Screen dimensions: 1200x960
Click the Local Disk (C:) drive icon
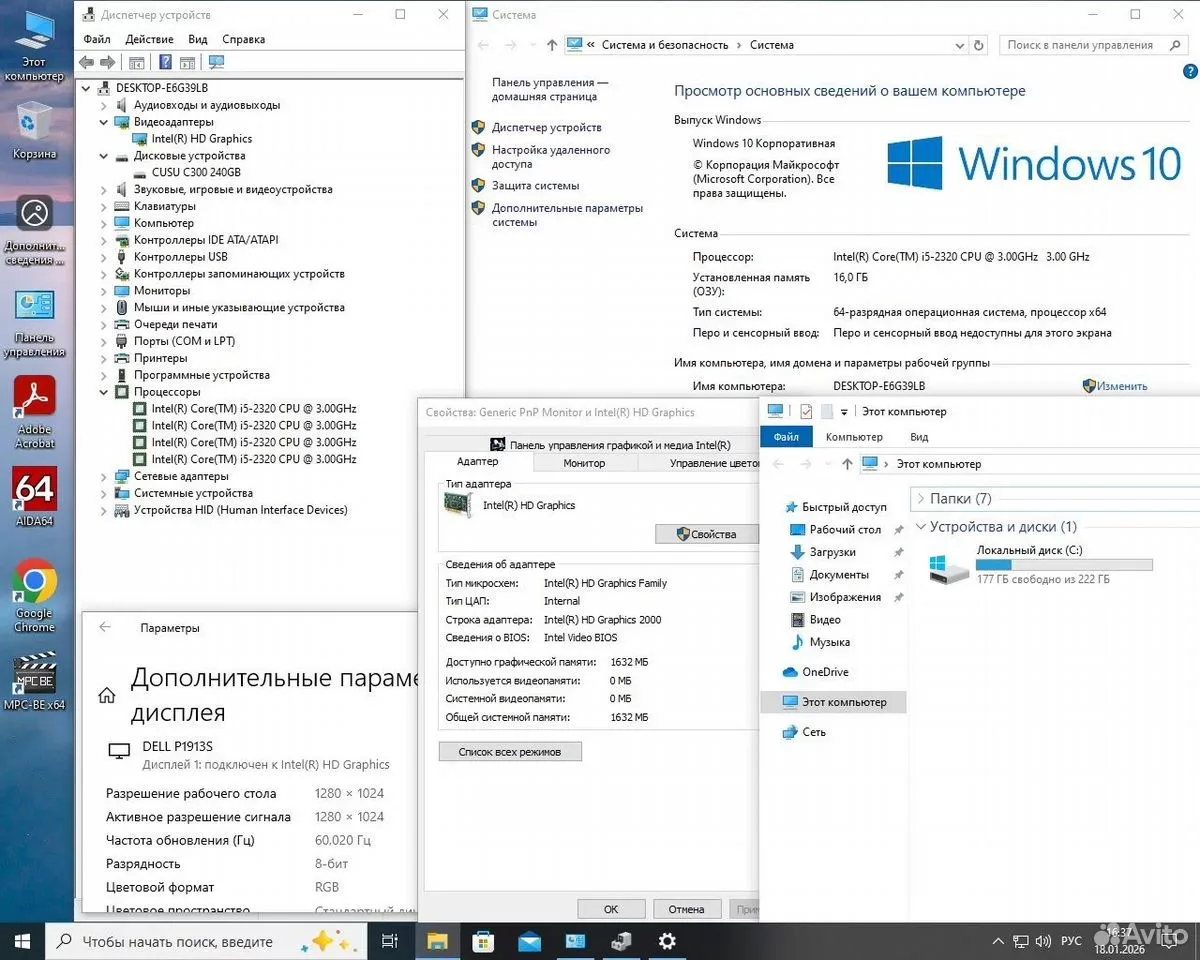[x=947, y=570]
